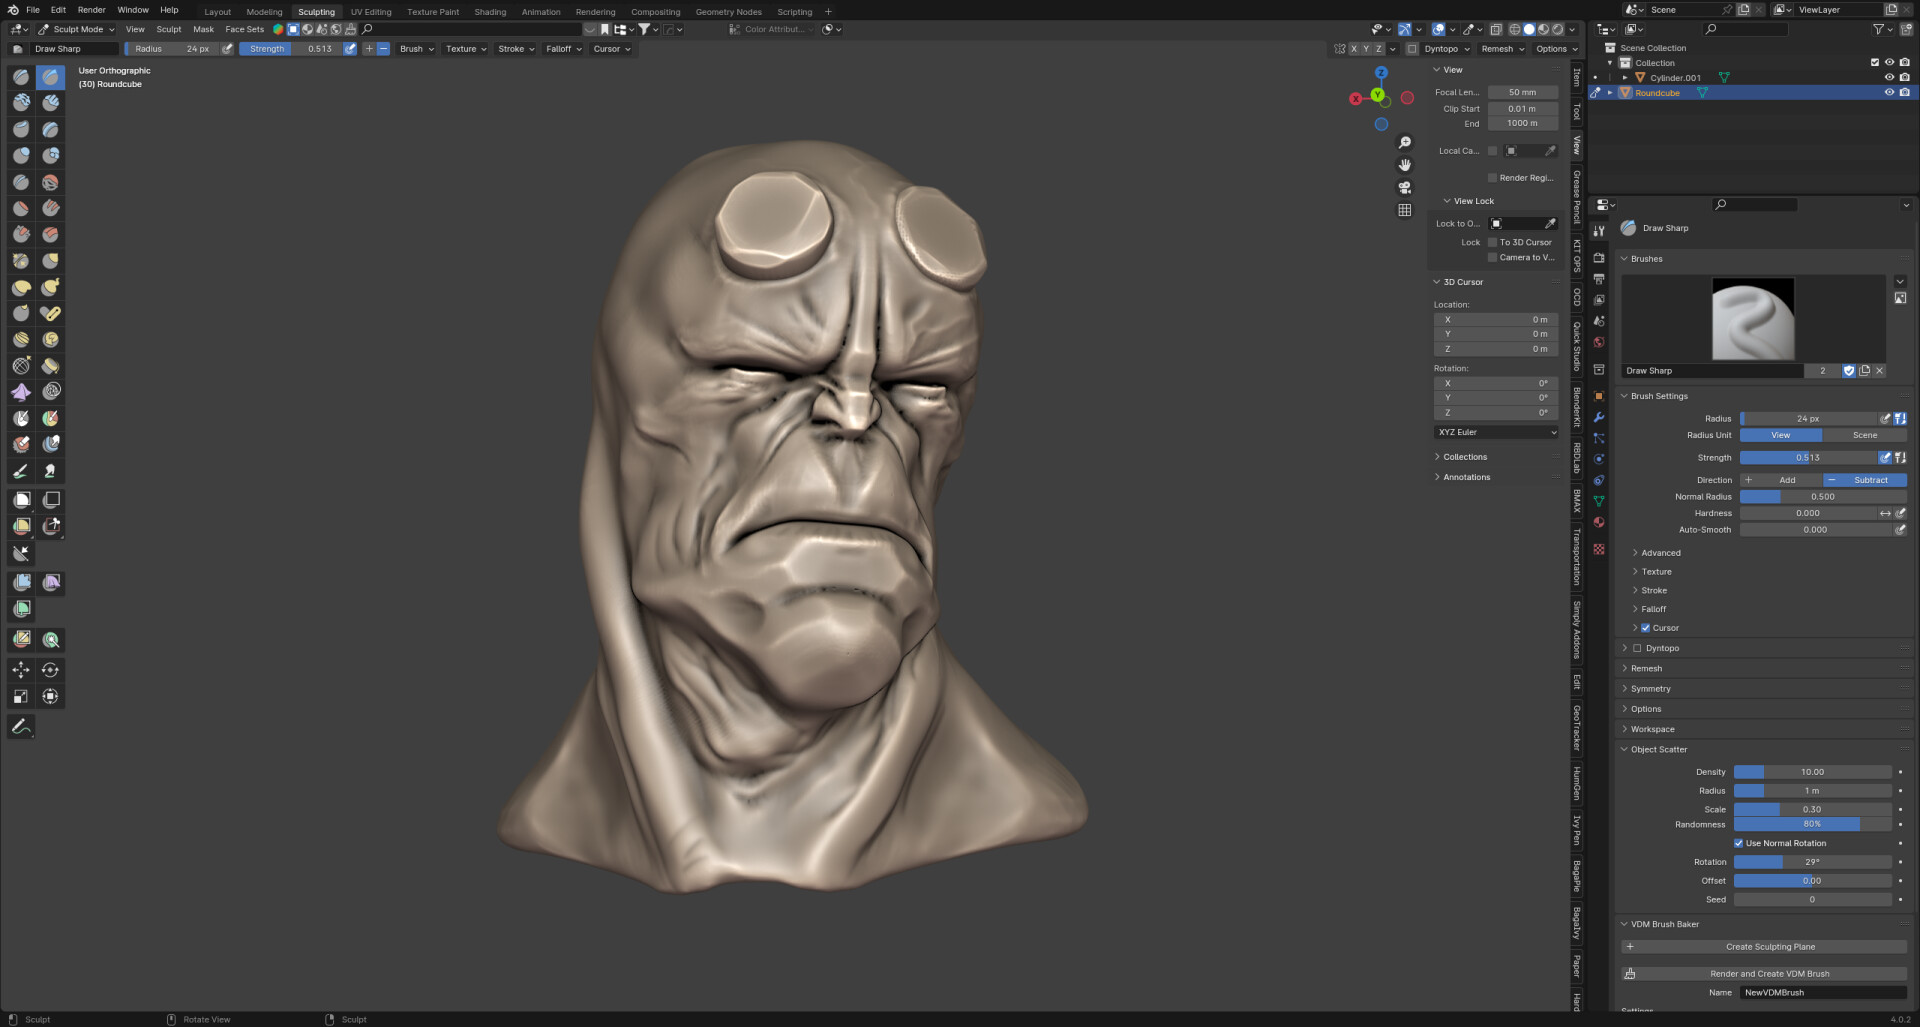The width and height of the screenshot is (1920, 1027).
Task: Click the pan view hand icon
Action: point(1404,165)
